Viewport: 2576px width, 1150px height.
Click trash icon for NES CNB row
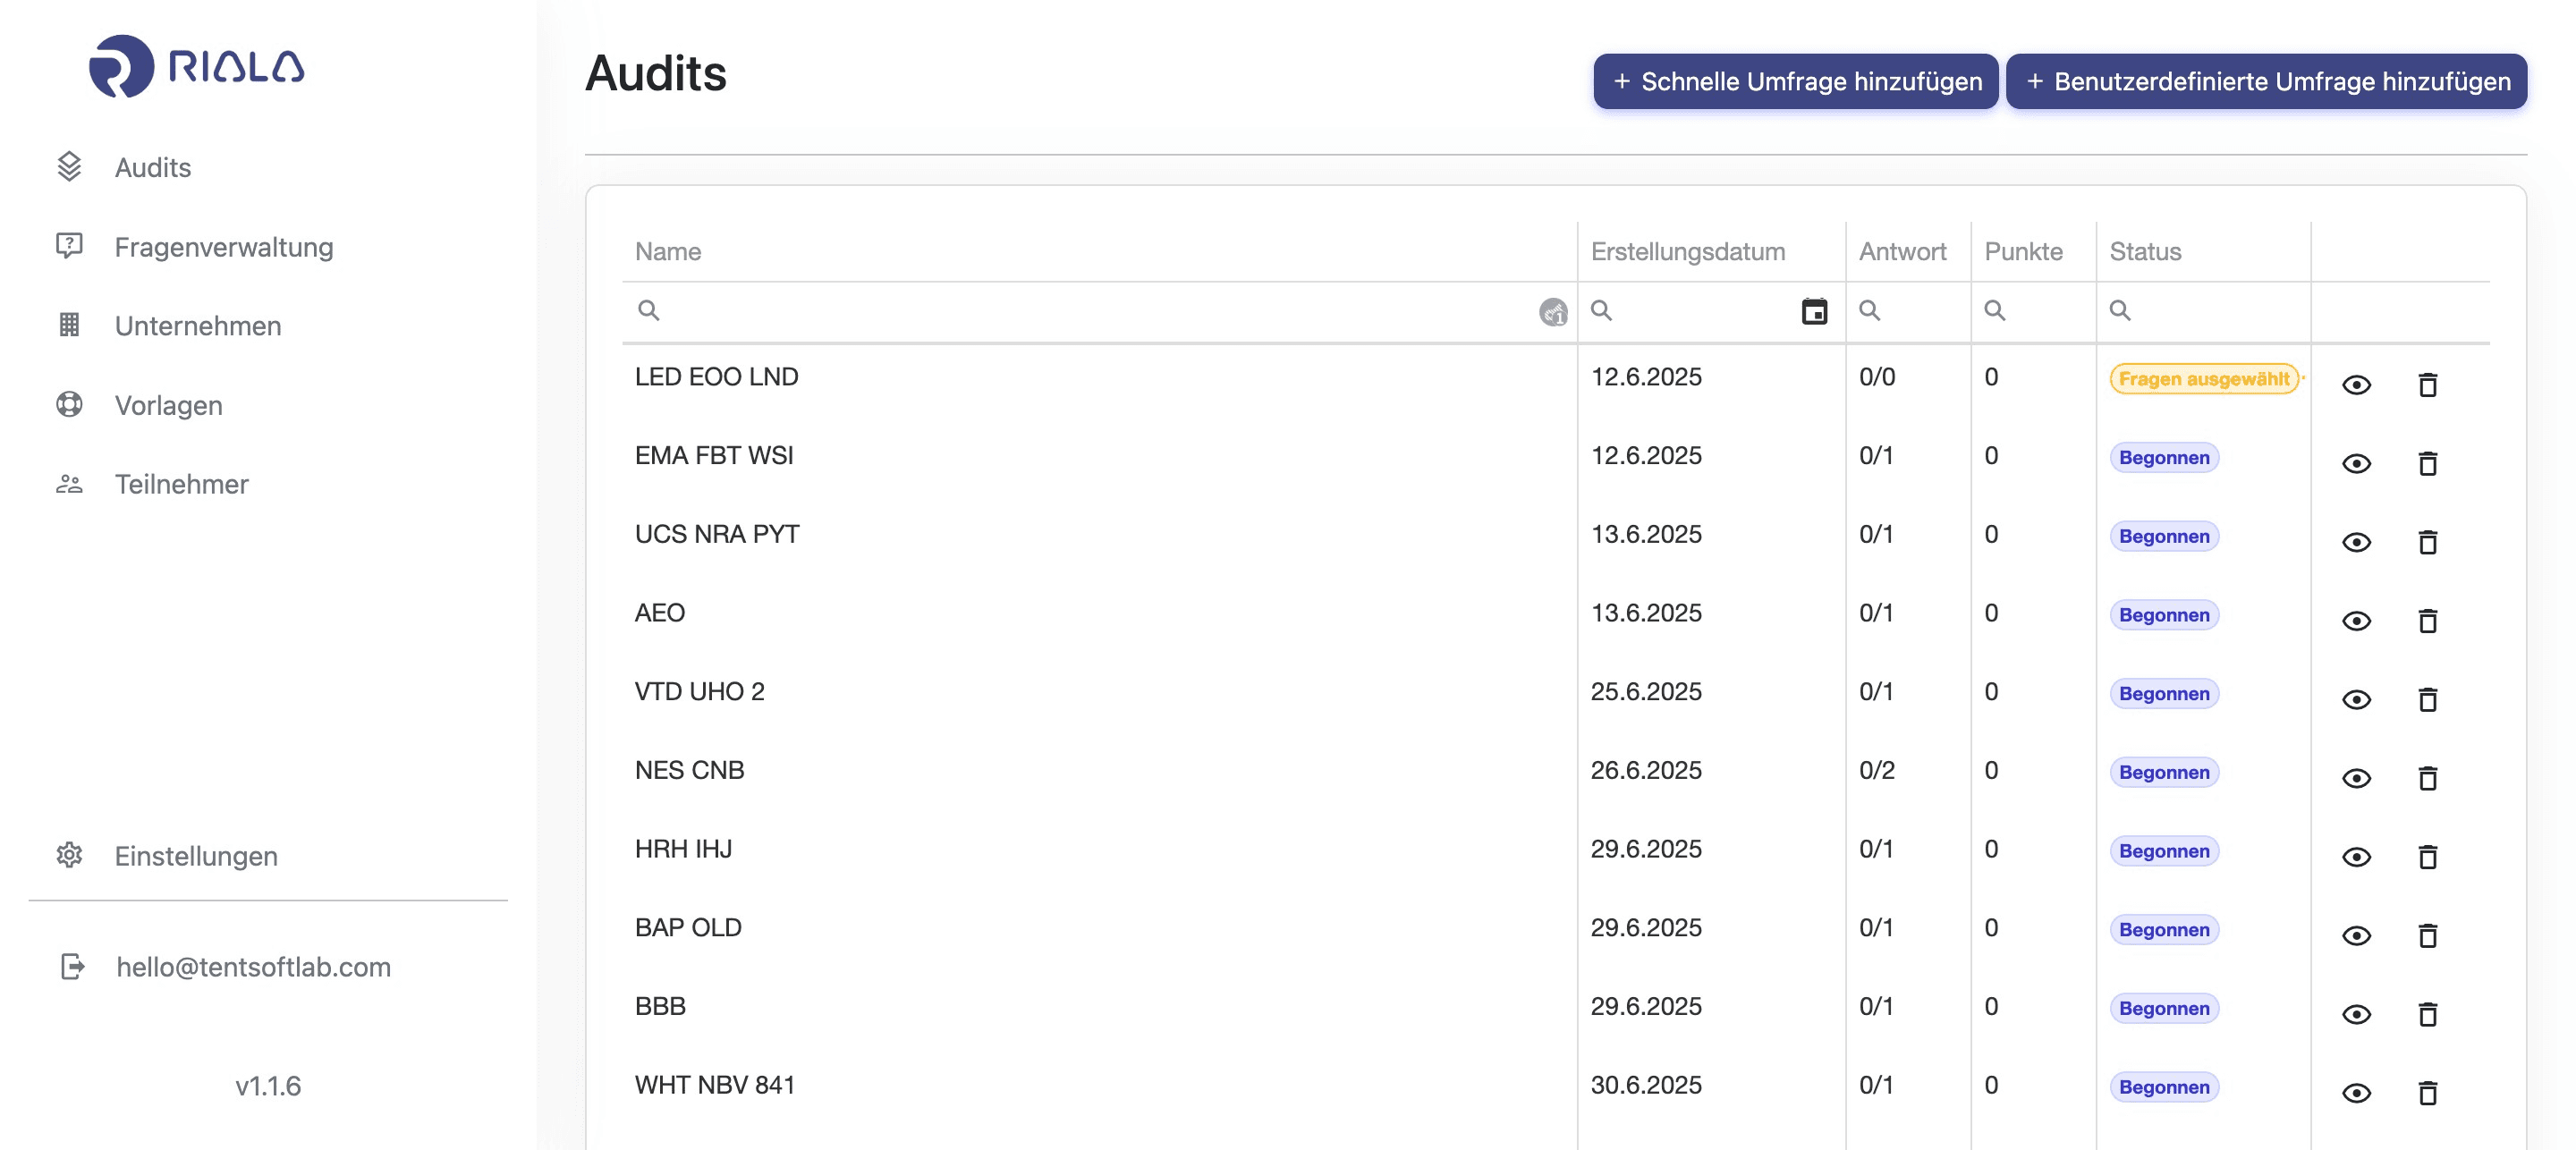tap(2427, 778)
